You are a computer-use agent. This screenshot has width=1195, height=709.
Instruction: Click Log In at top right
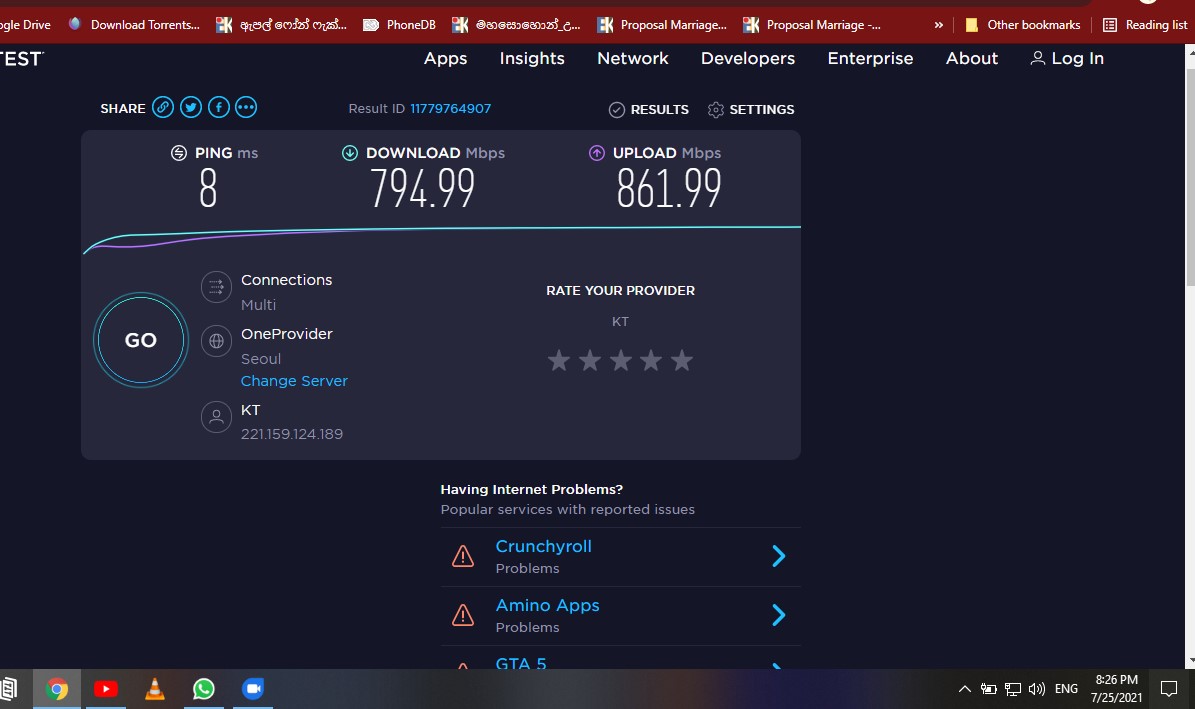click(1067, 59)
